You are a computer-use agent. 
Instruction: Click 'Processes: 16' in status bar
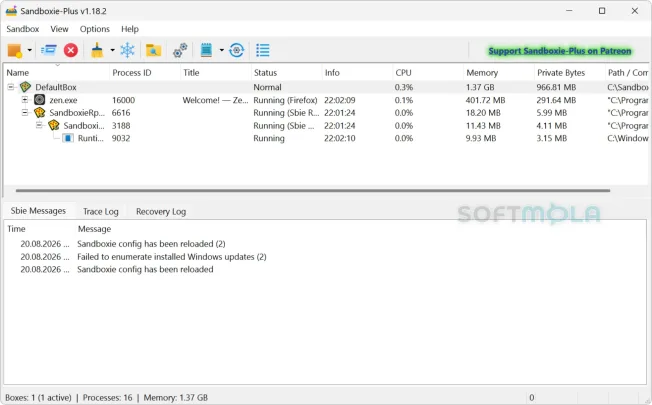[107, 398]
